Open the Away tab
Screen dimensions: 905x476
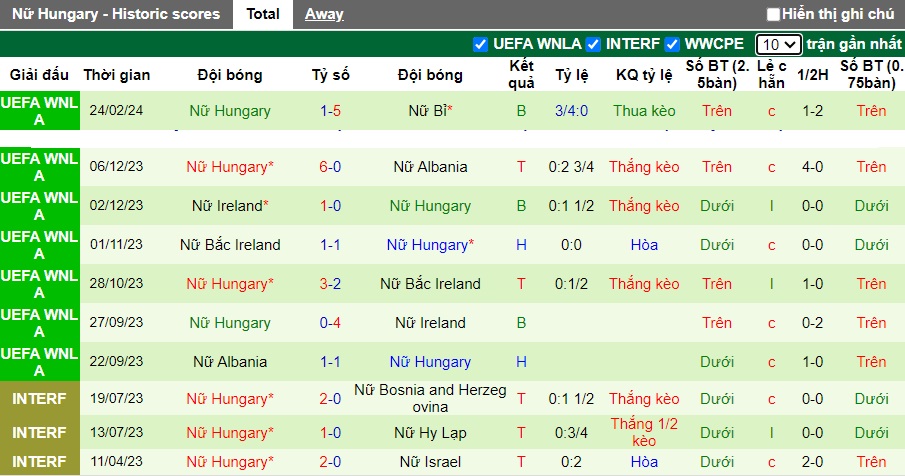(x=324, y=14)
